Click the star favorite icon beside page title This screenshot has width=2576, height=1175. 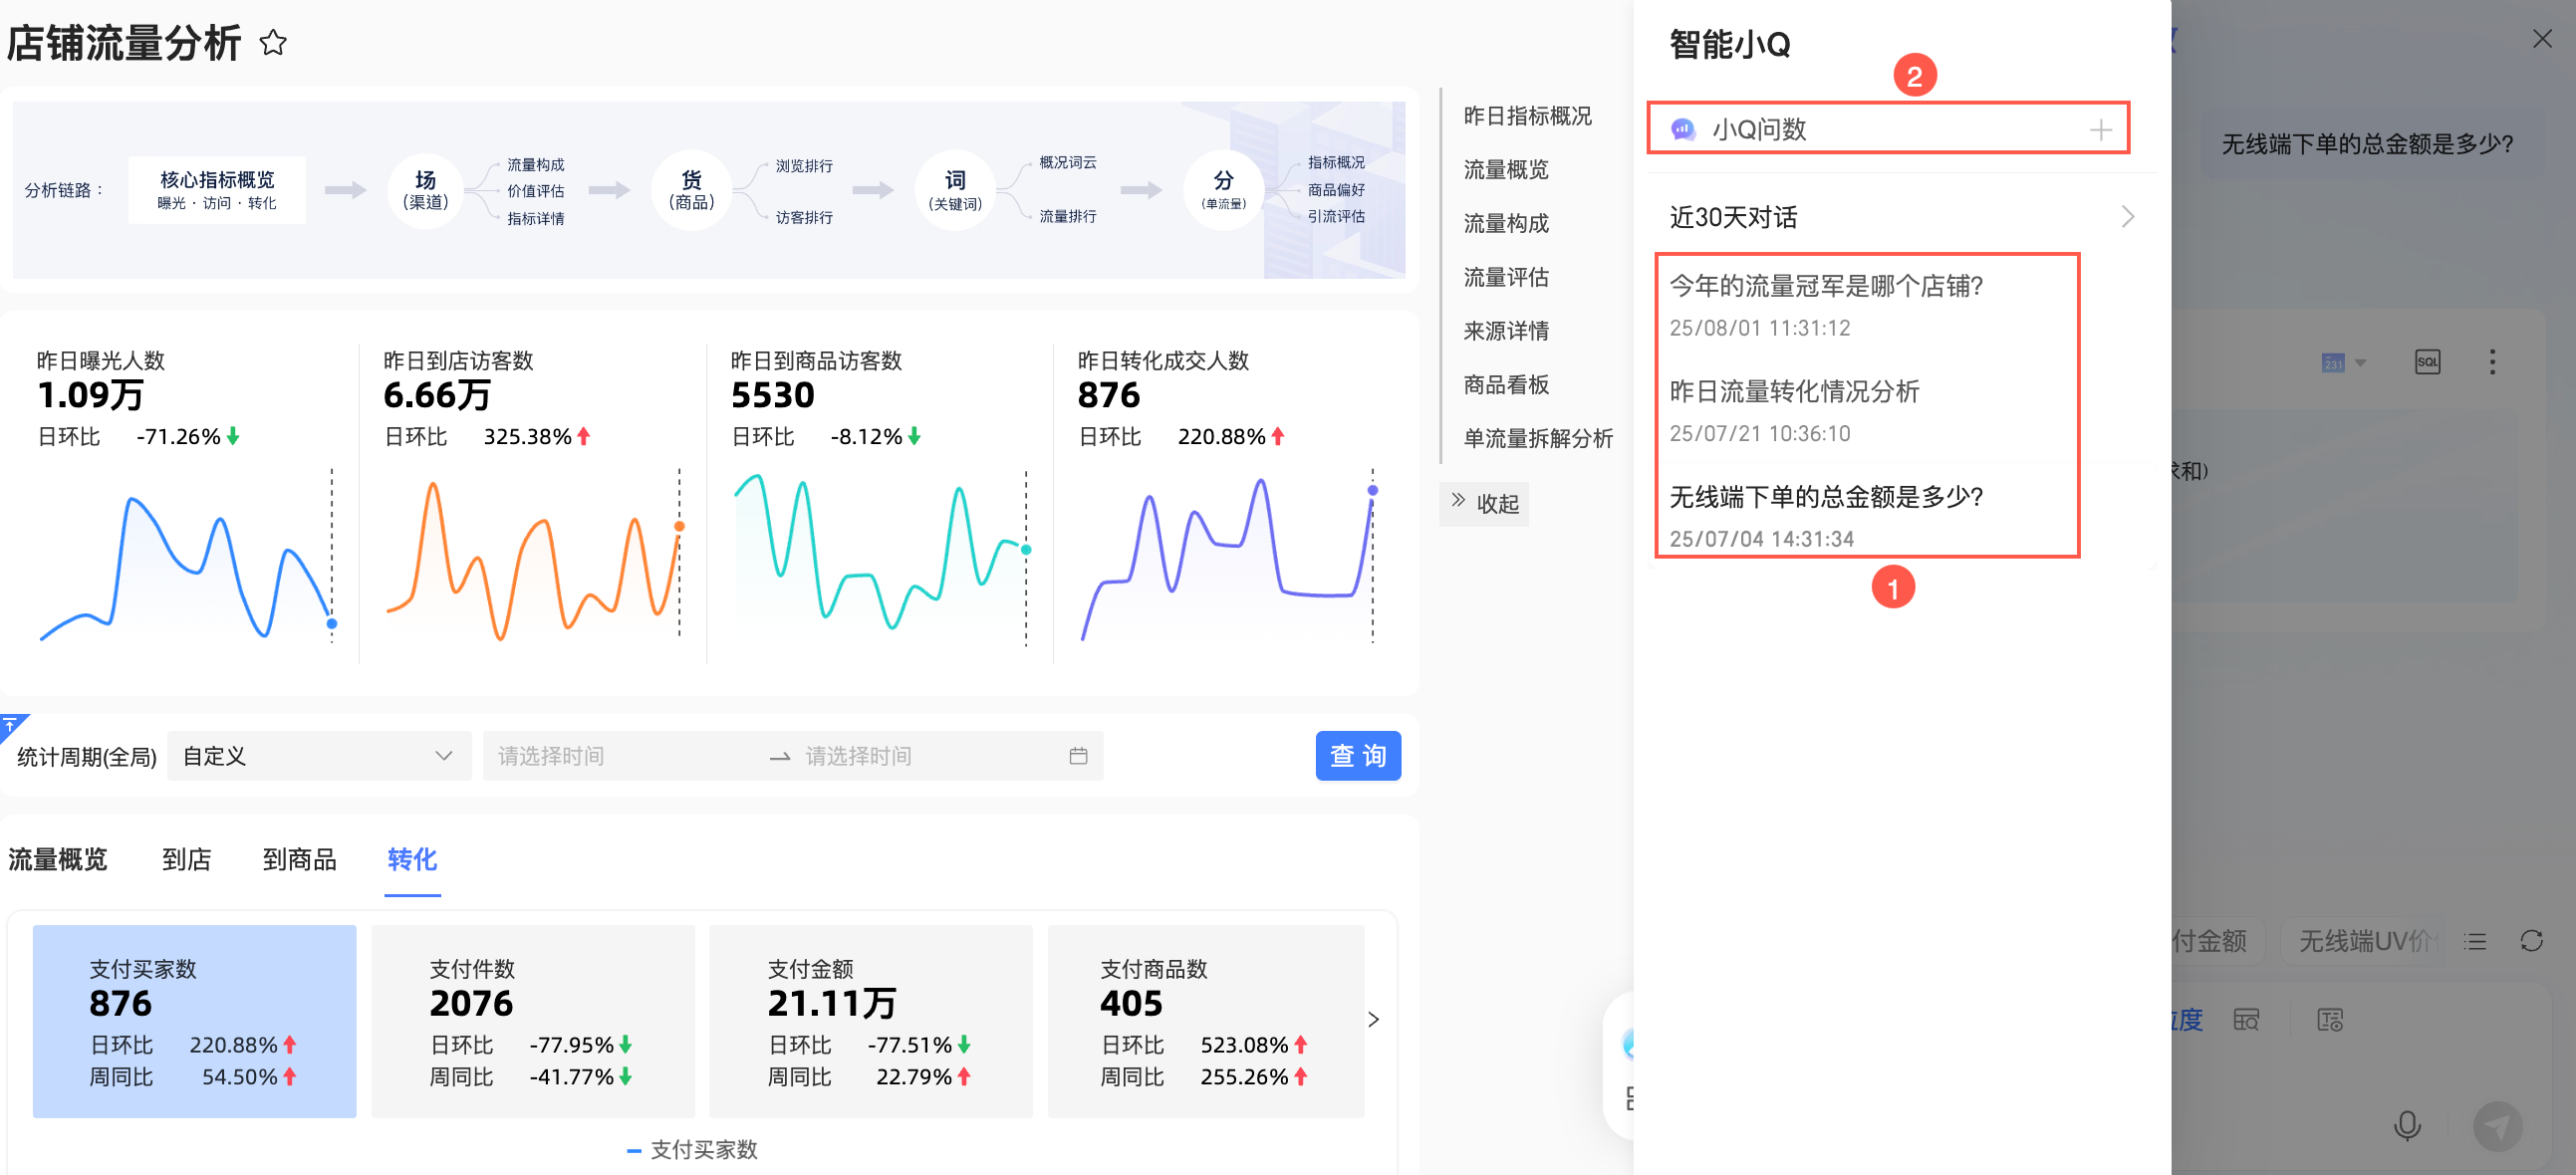point(272,43)
